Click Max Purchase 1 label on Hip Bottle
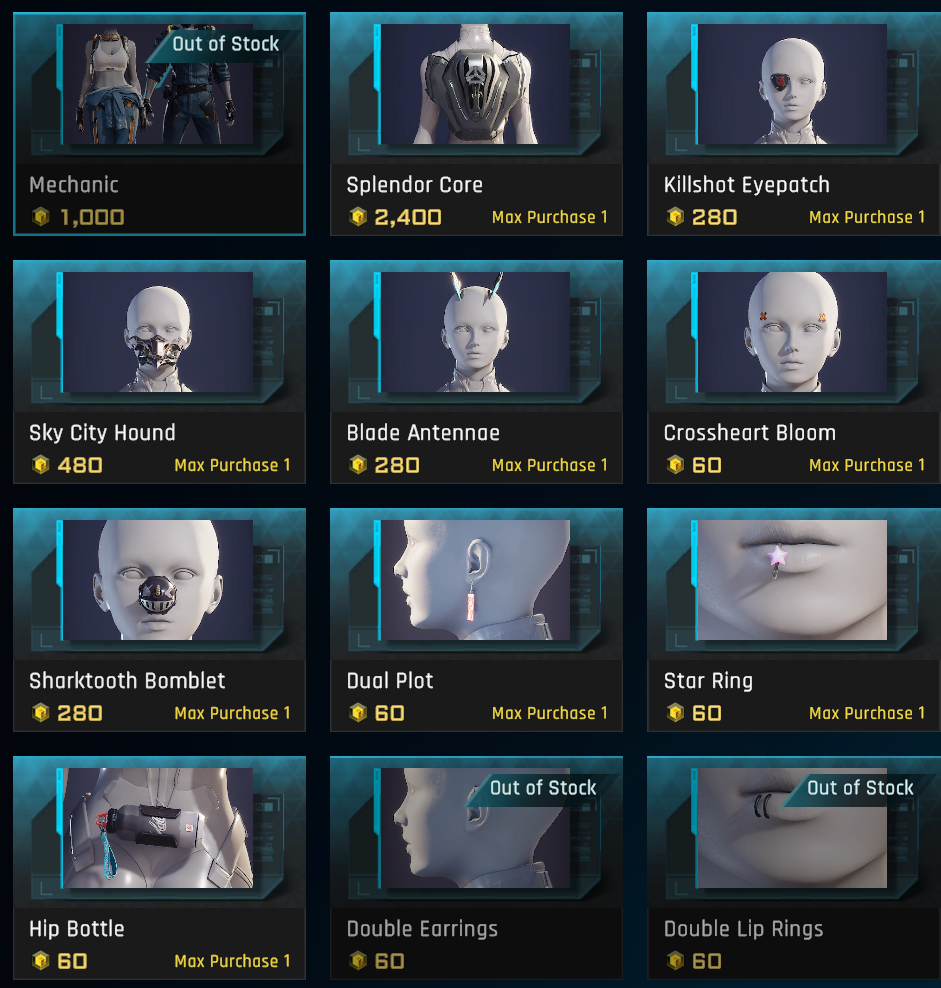The image size is (941, 988). point(233,961)
